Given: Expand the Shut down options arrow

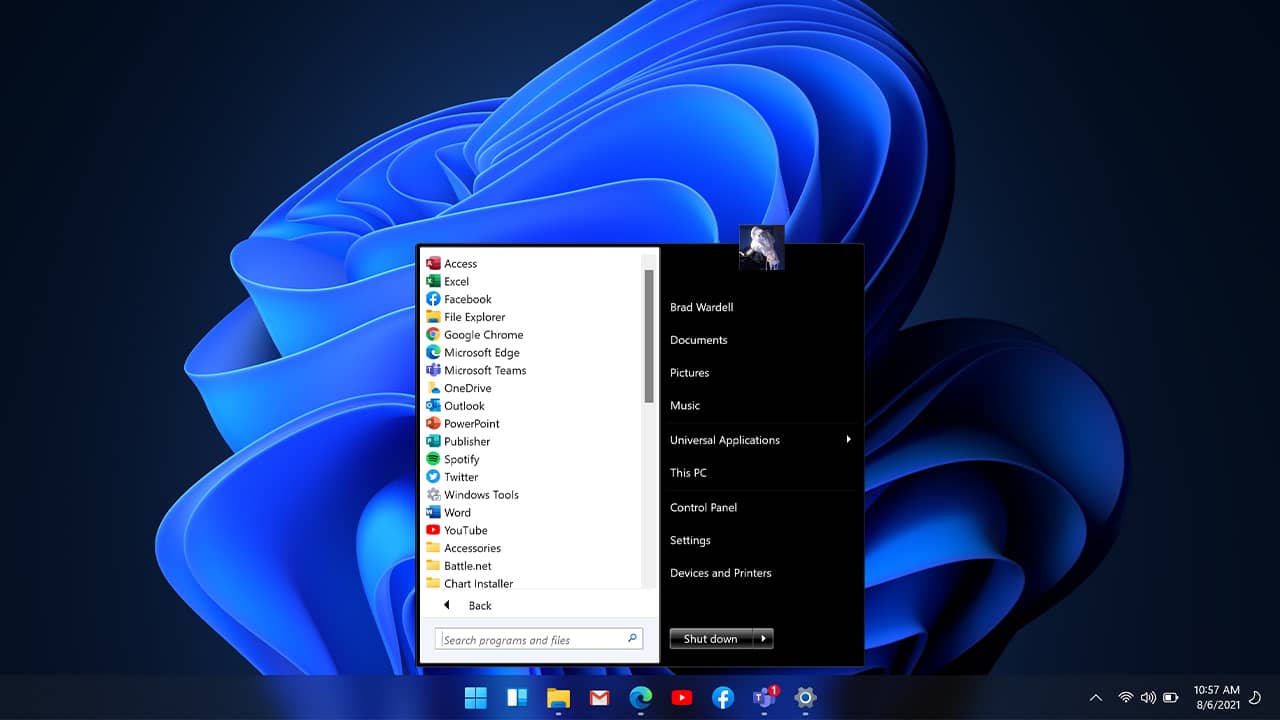Looking at the screenshot, I should coord(762,639).
